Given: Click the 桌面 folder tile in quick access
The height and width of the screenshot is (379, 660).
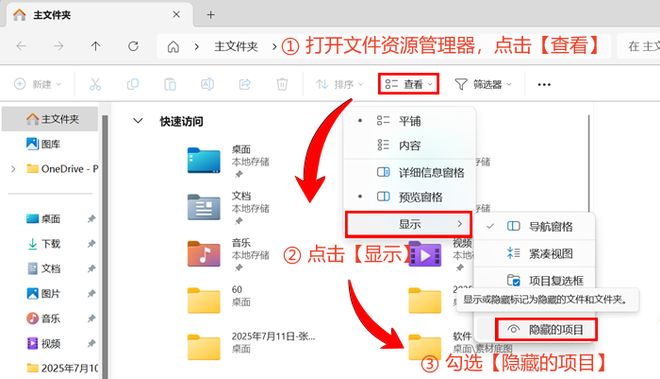Looking at the screenshot, I should pyautogui.click(x=229, y=161).
